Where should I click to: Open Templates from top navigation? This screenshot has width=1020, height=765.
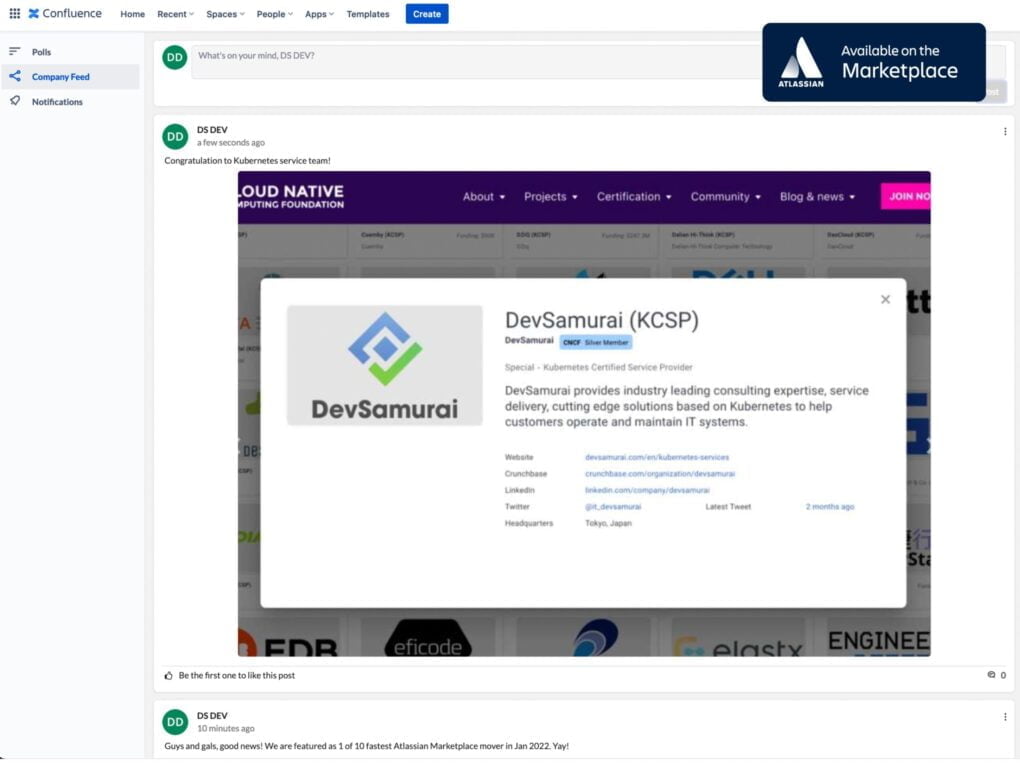click(368, 14)
